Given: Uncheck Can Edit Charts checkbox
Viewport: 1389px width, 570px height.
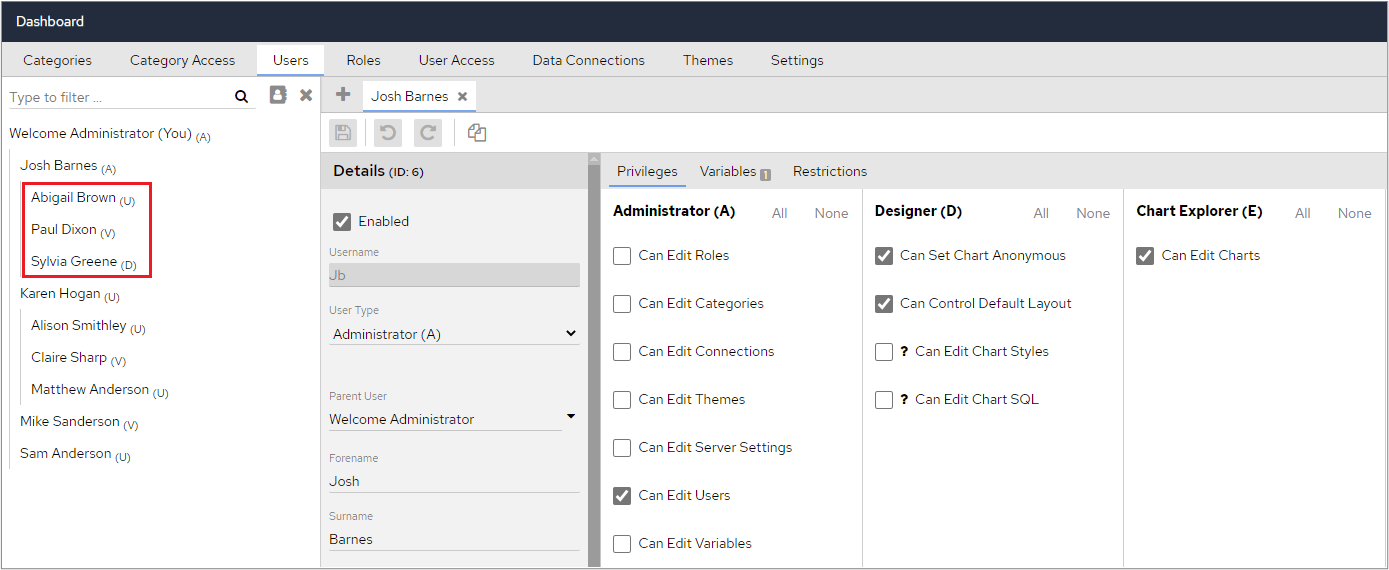Looking at the screenshot, I should point(1146,255).
